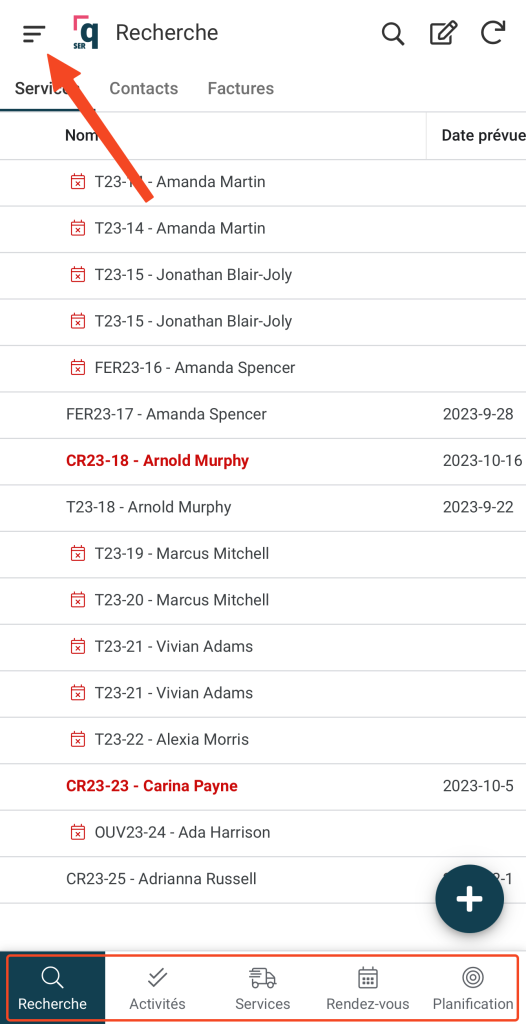This screenshot has width=526, height=1024.
Task: Open CR23-18 - Arnold Murphy row
Action: pyautogui.click(x=263, y=461)
